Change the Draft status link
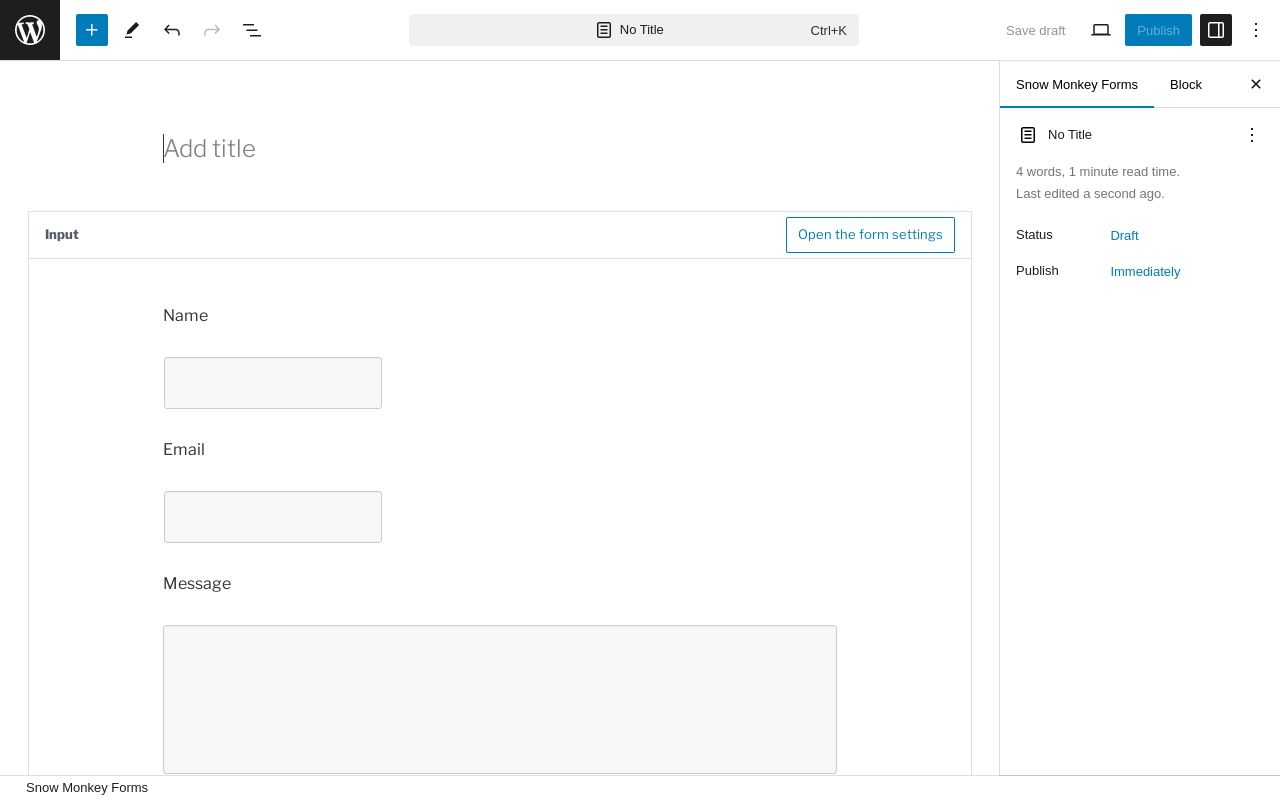Screen dimensions: 1280x800 click(x=1124, y=236)
